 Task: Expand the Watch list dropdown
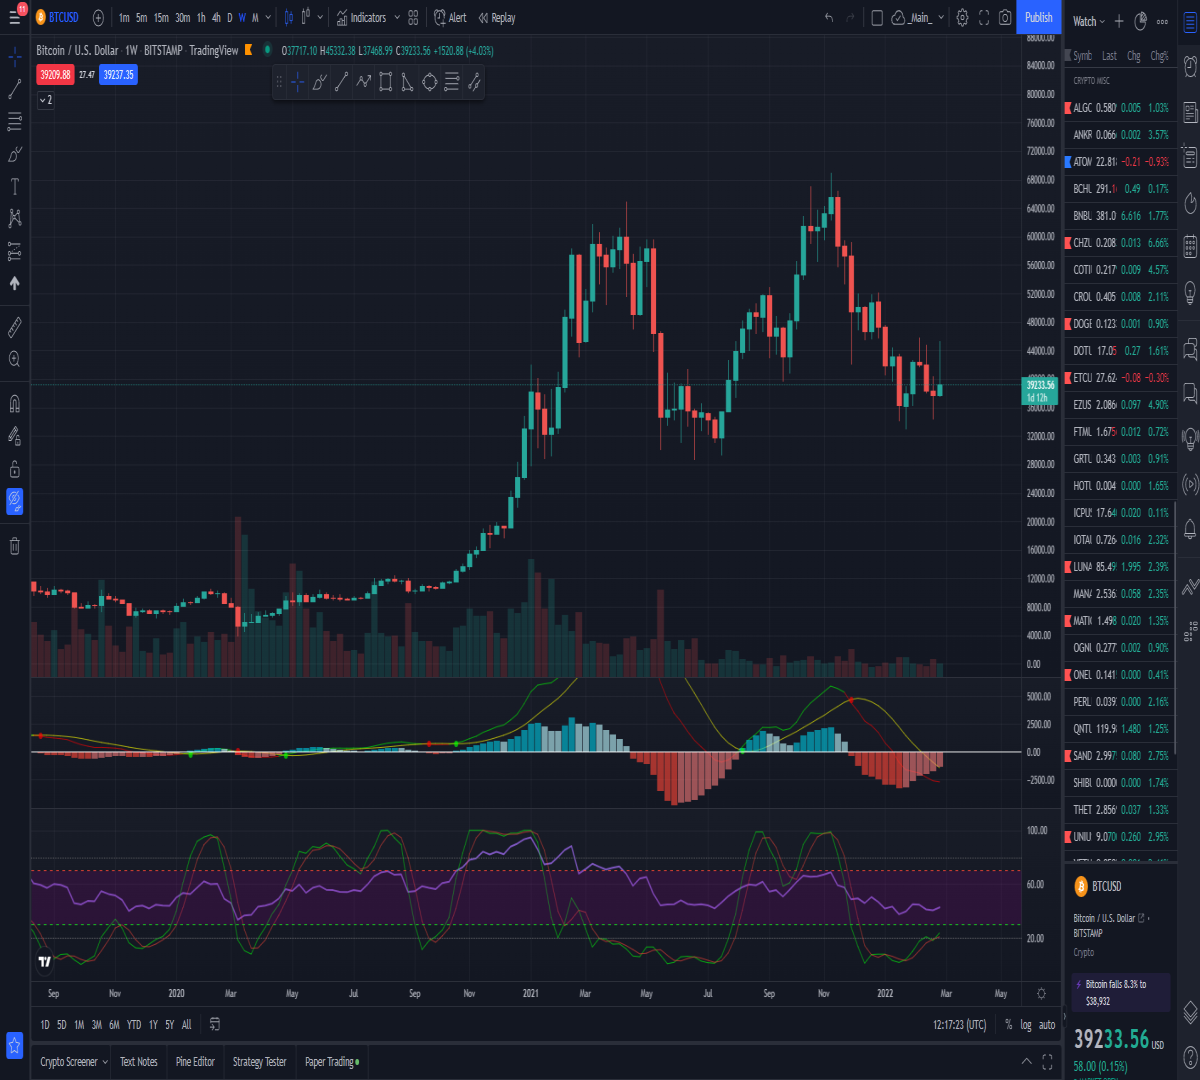(x=1089, y=21)
